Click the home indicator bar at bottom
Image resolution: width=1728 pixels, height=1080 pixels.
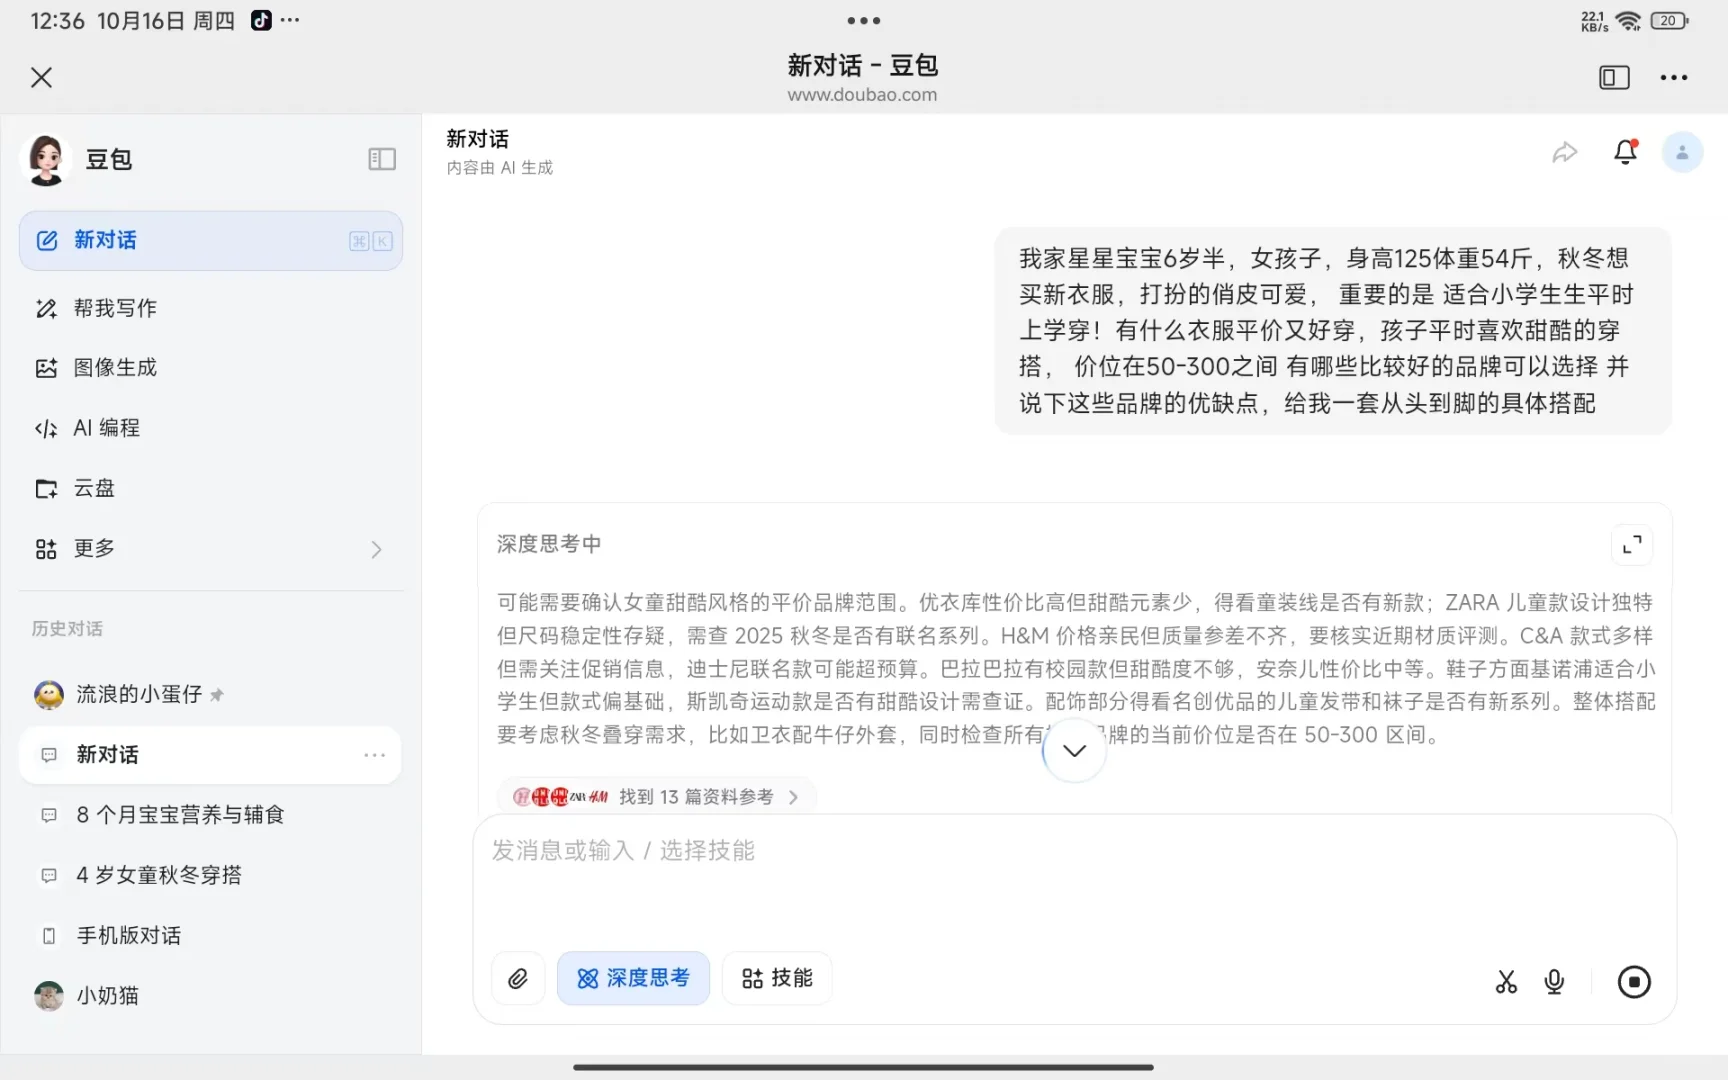863,1067
